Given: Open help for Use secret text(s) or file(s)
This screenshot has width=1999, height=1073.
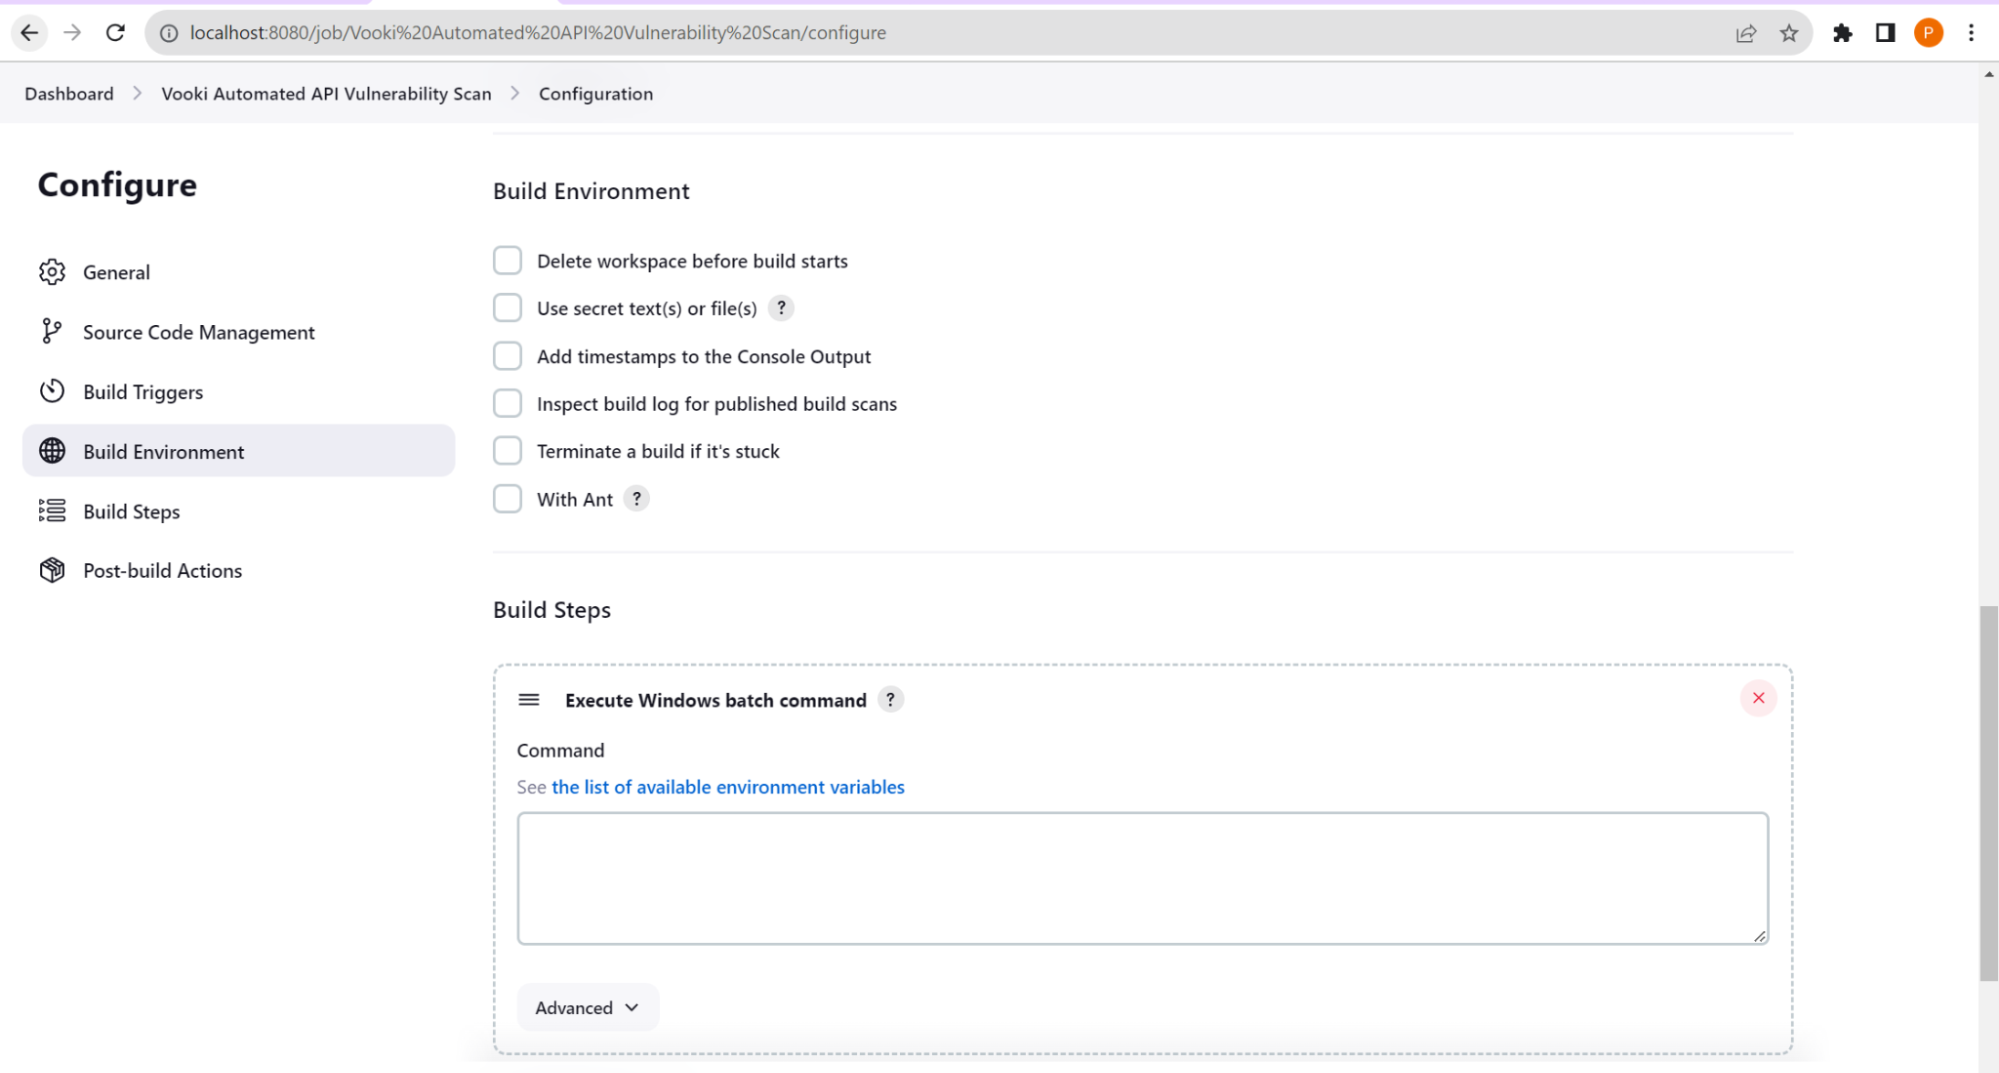Looking at the screenshot, I should (781, 308).
